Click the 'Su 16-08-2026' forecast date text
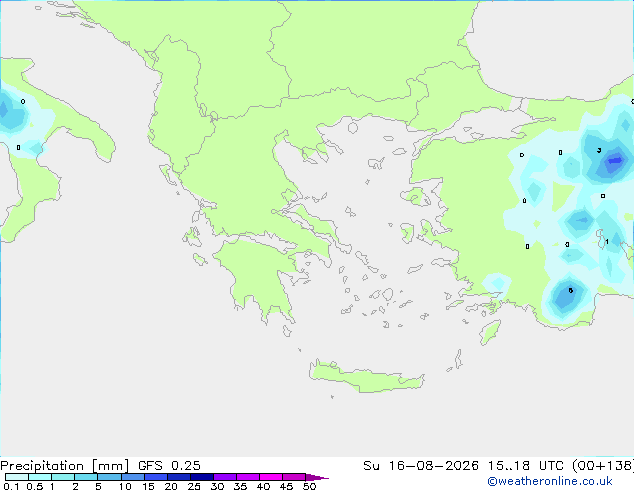The image size is (634, 490). pos(421,466)
